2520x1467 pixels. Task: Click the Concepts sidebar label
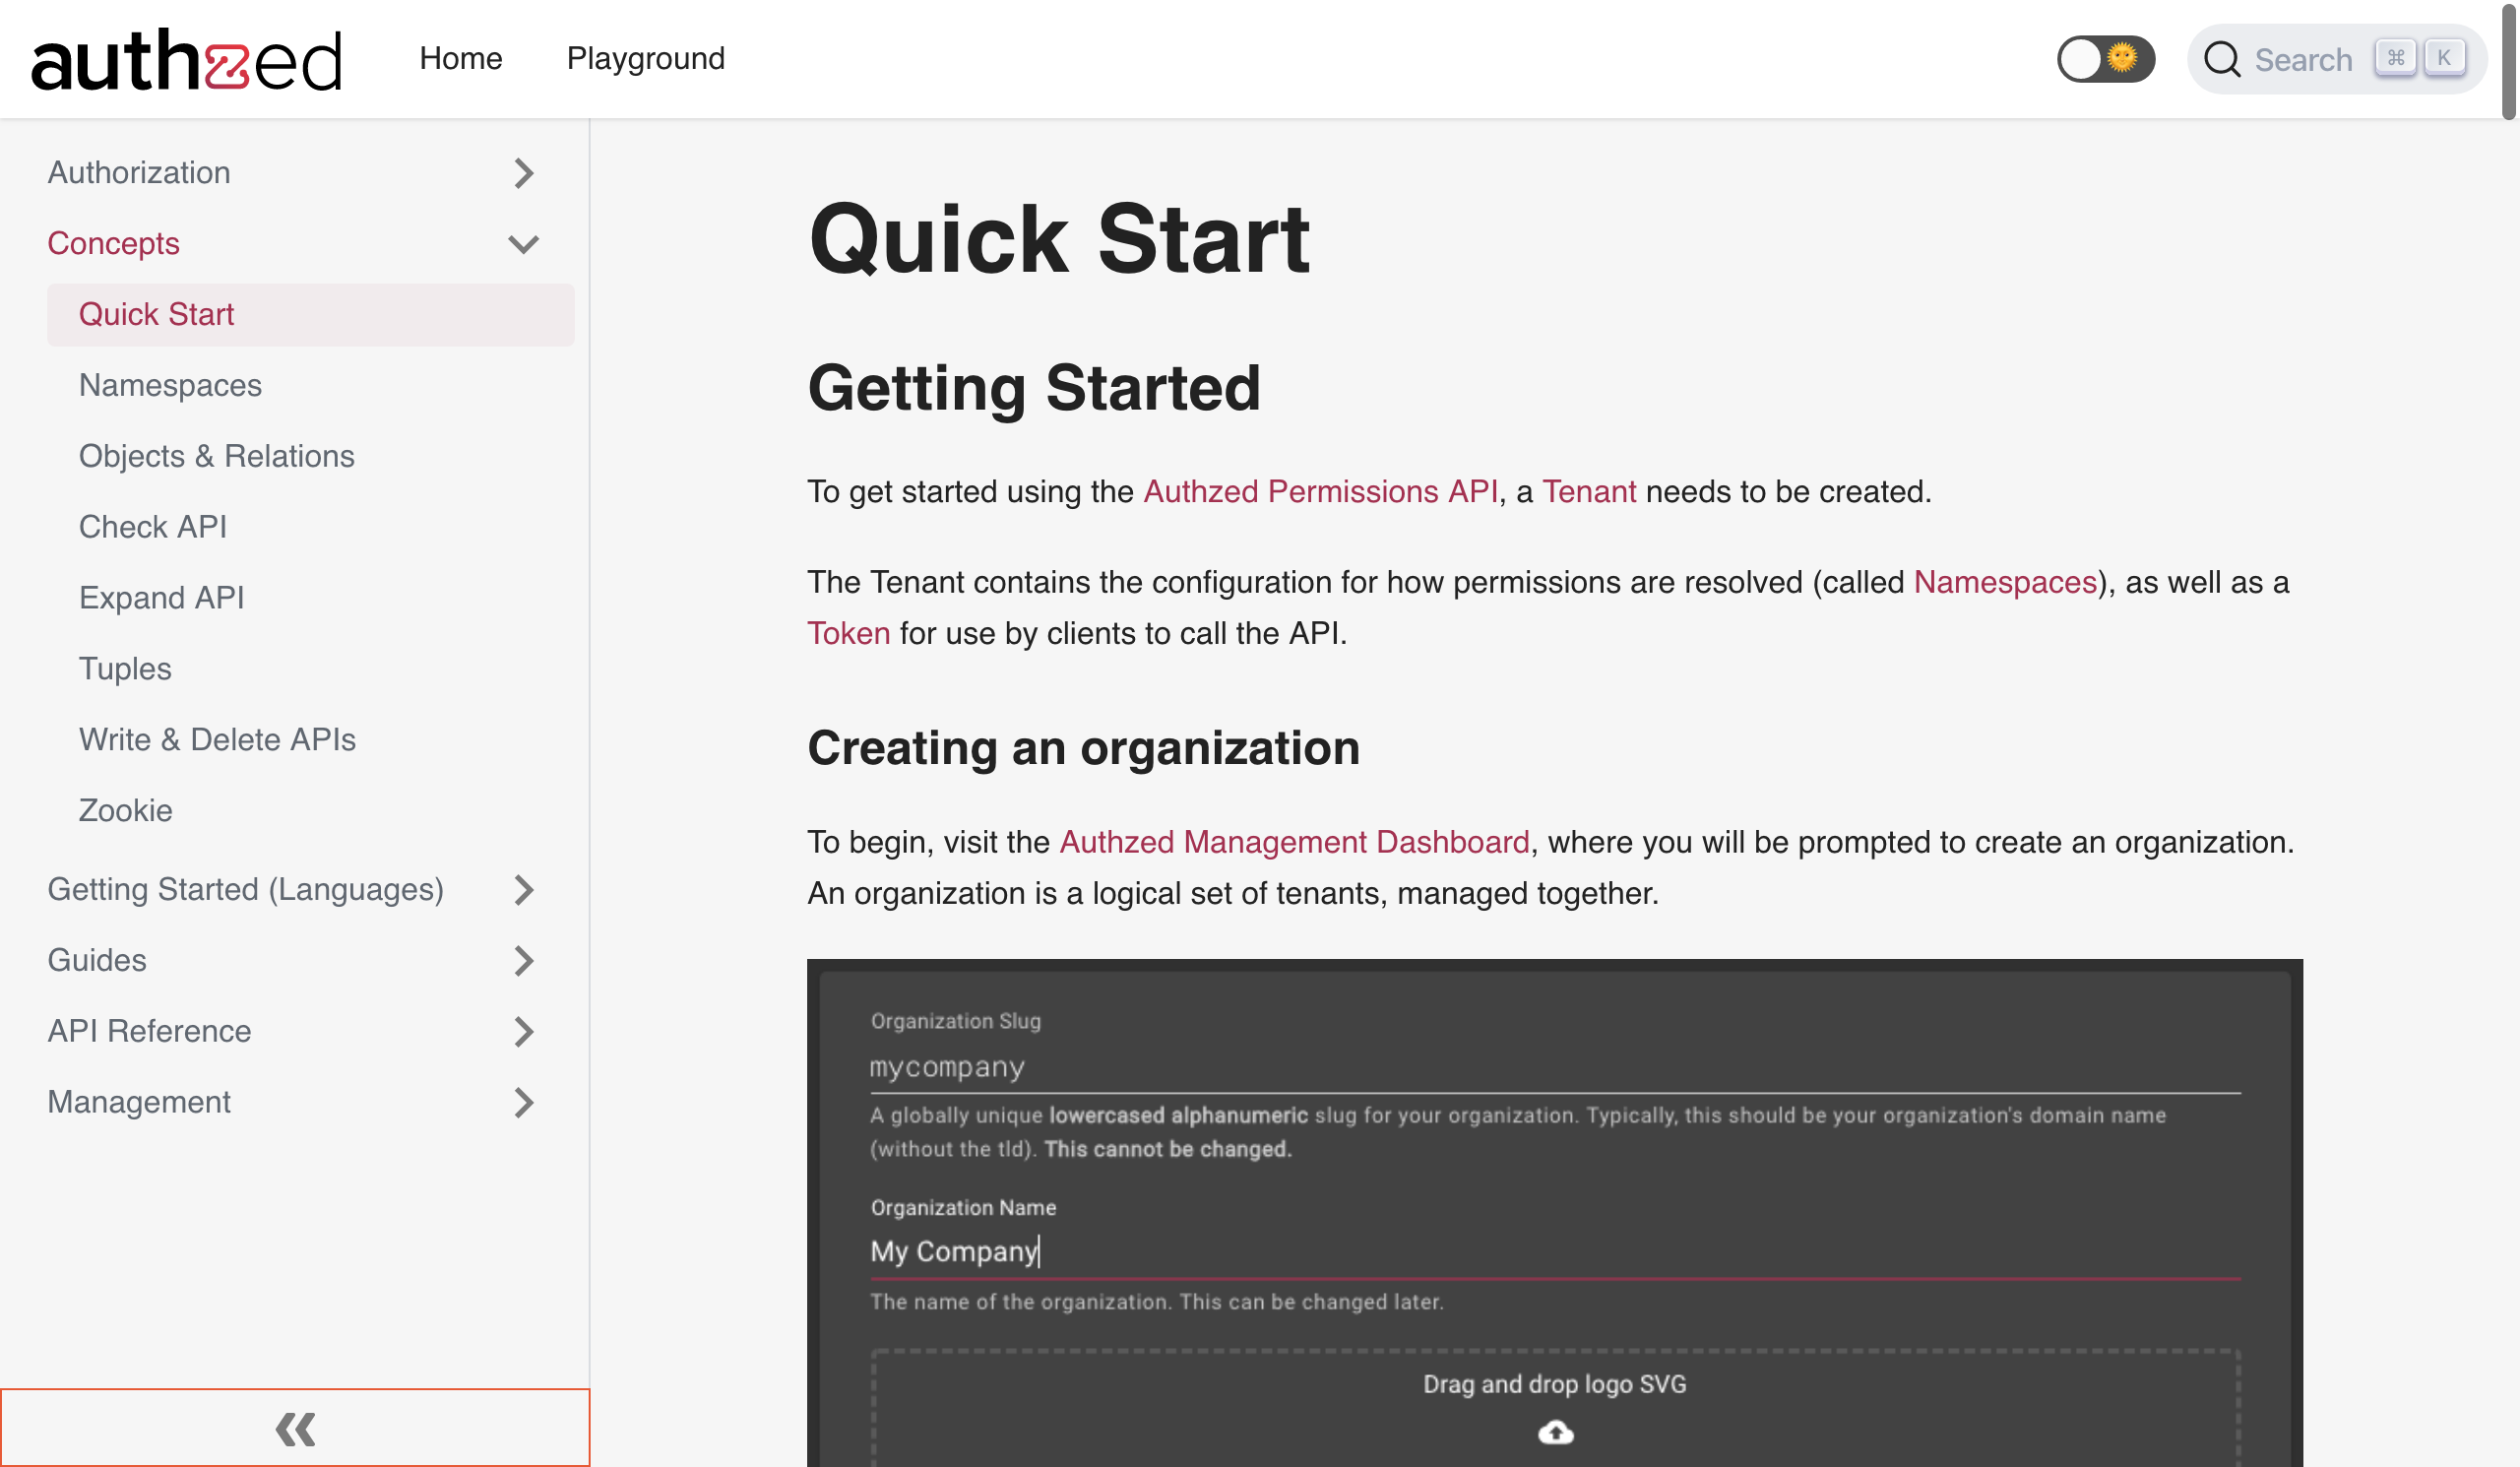113,244
